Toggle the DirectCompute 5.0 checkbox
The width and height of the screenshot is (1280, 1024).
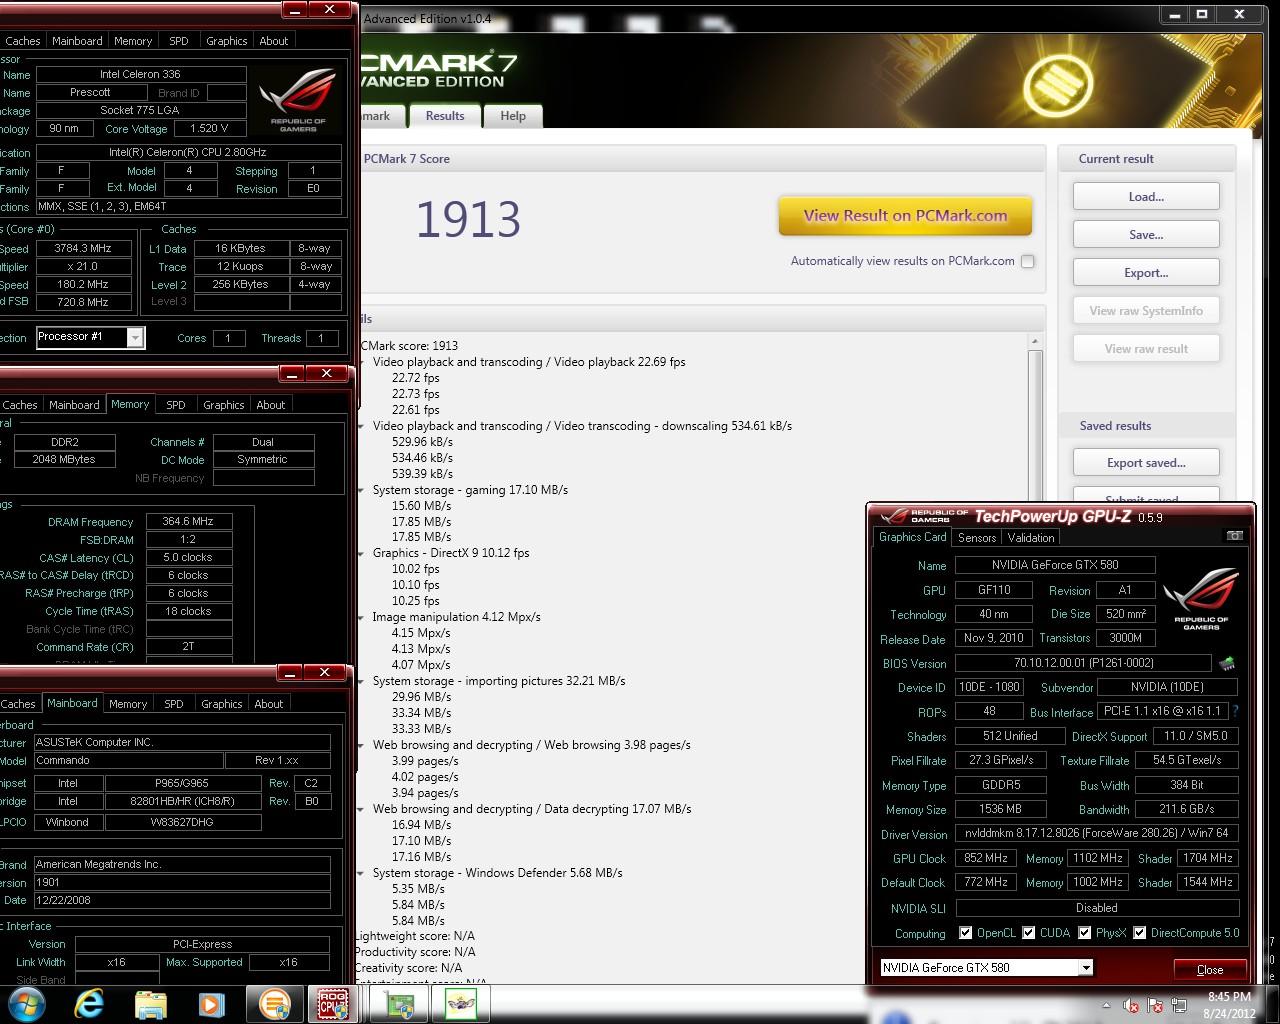coord(1139,933)
